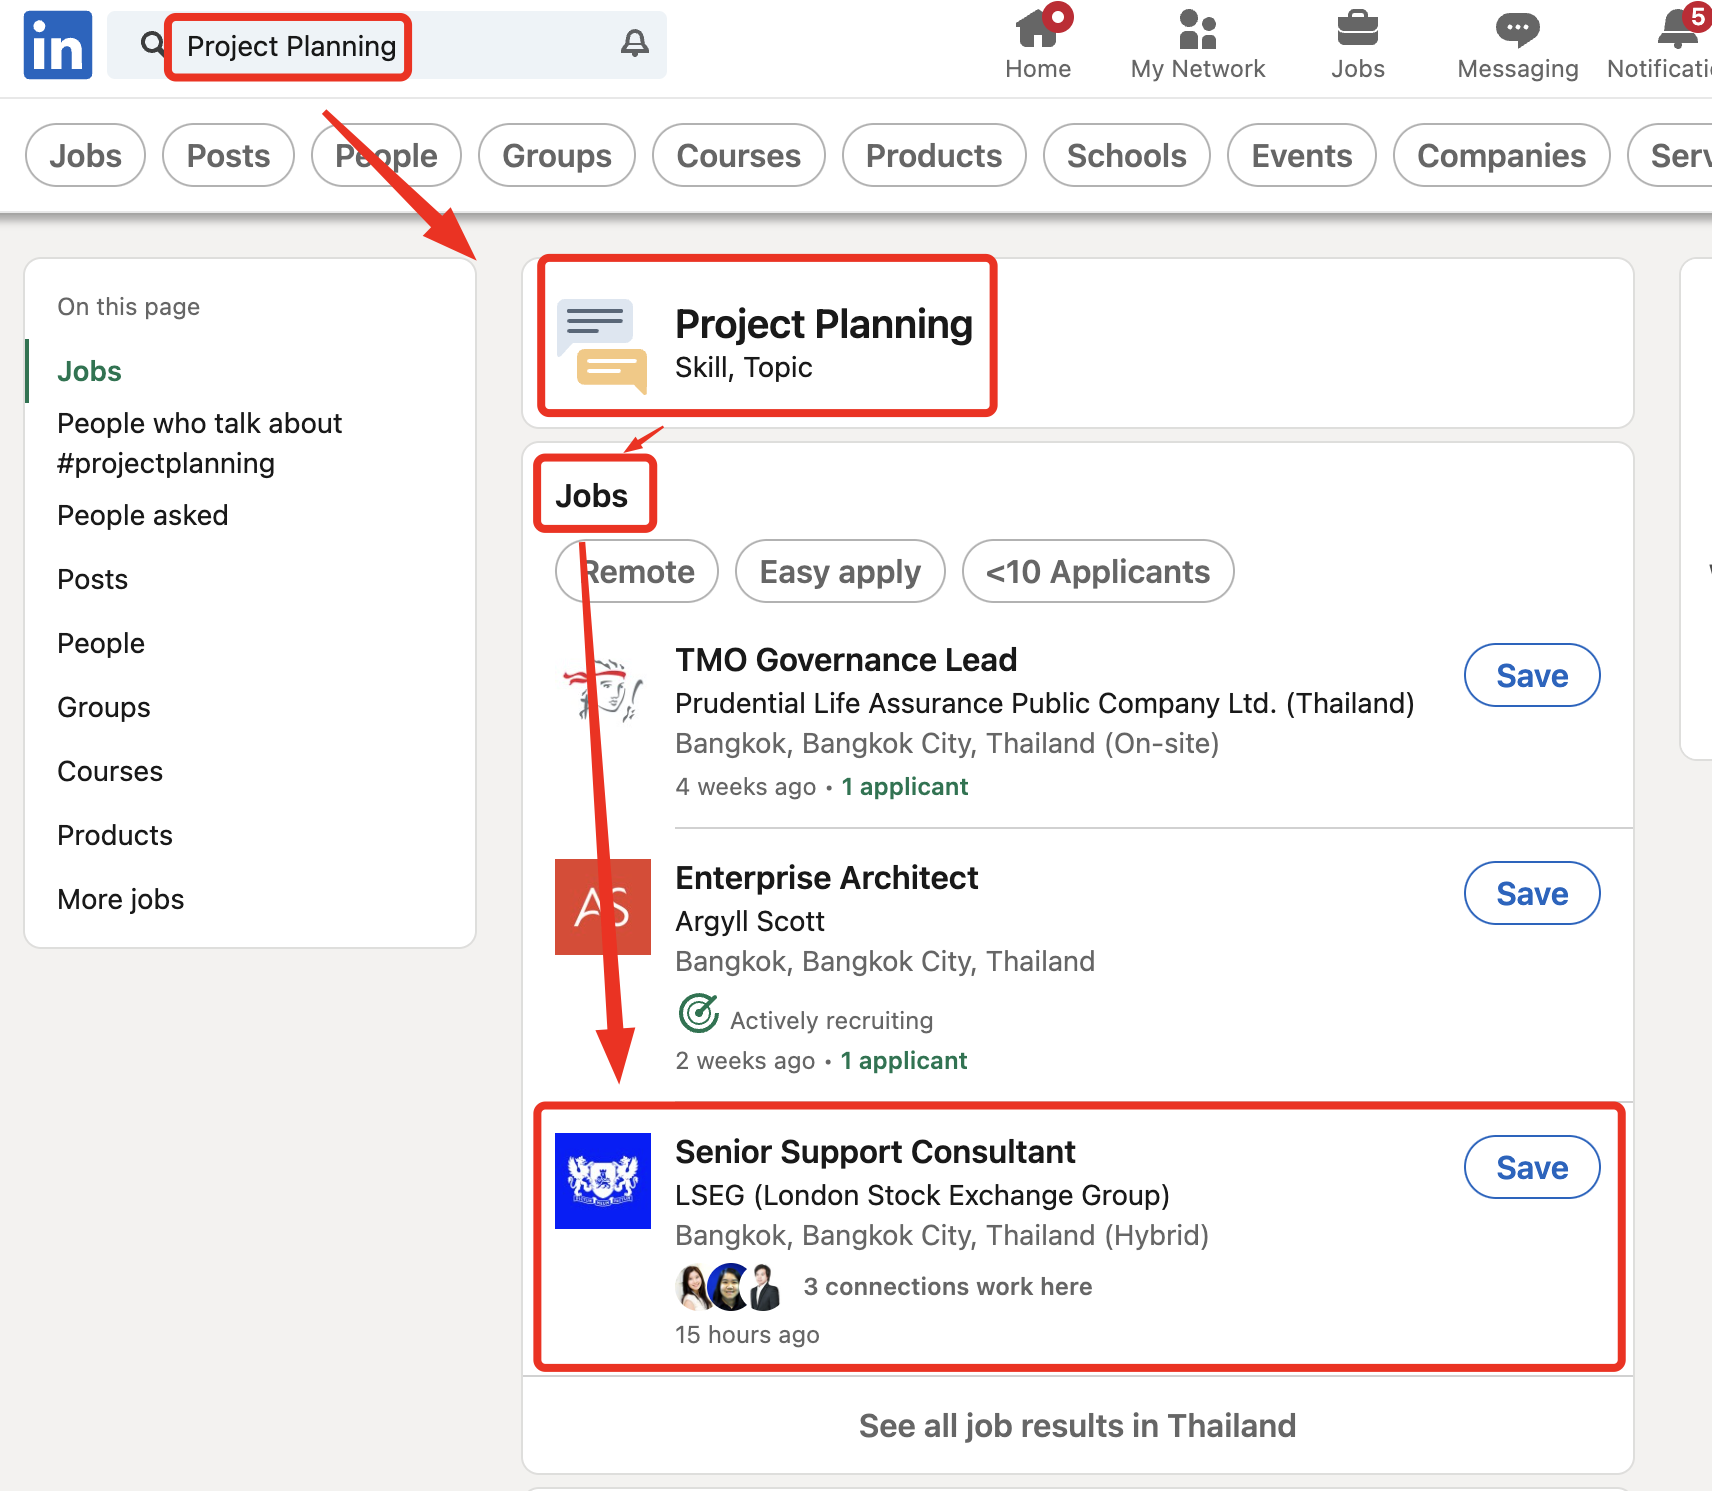Filter results by Events pill

[x=1302, y=155]
